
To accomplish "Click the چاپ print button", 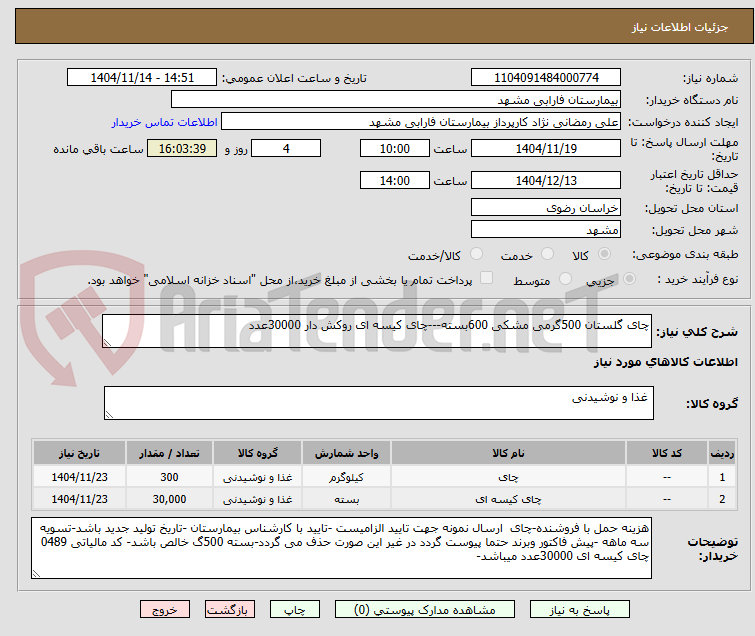I will click(x=294, y=610).
